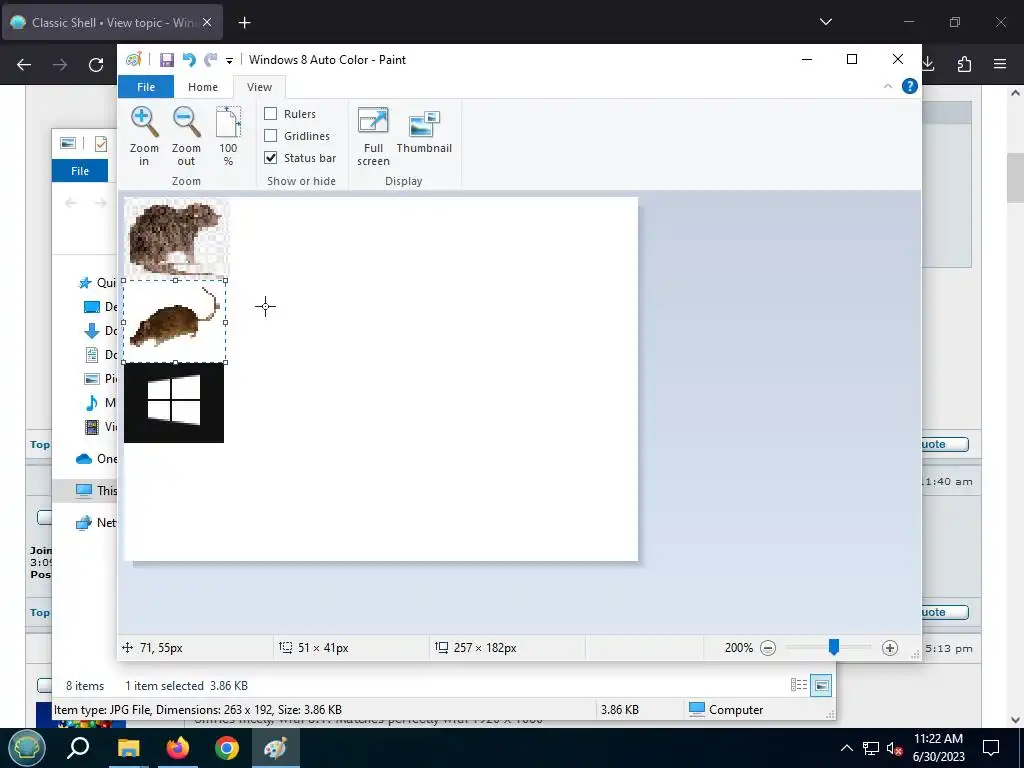Open new browser tab with plus button
Image resolution: width=1024 pixels, height=768 pixels.
244,23
